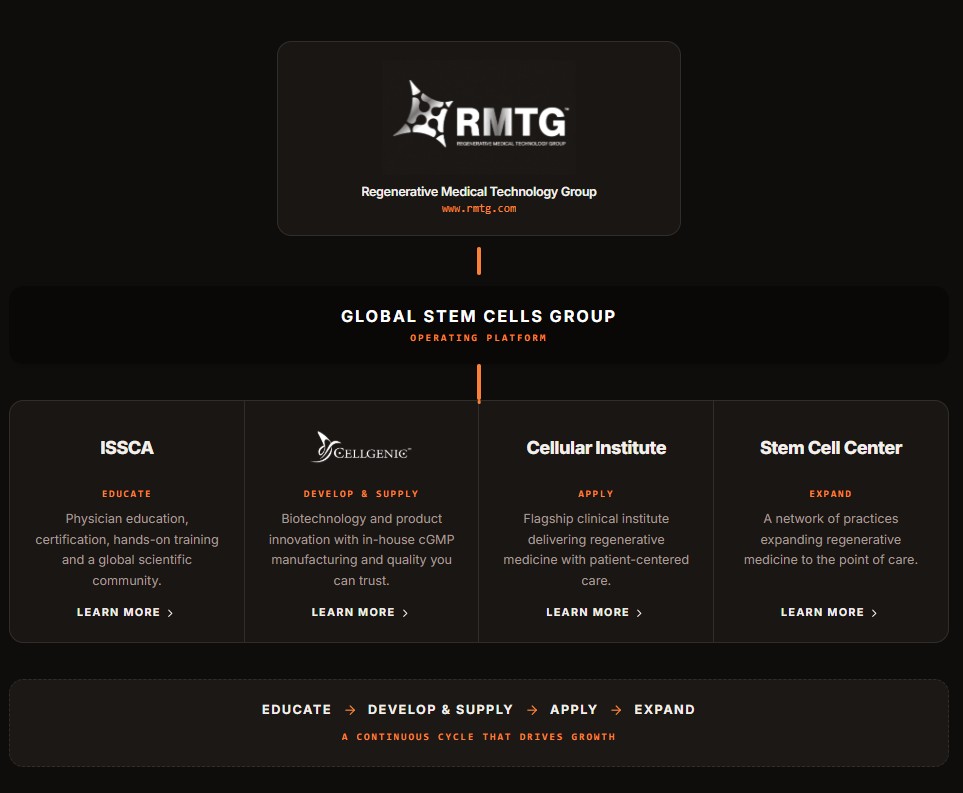Viewport: 963px width, 793px height.
Task: Click Regenerative Medical Technology Group title
Action: 478,192
